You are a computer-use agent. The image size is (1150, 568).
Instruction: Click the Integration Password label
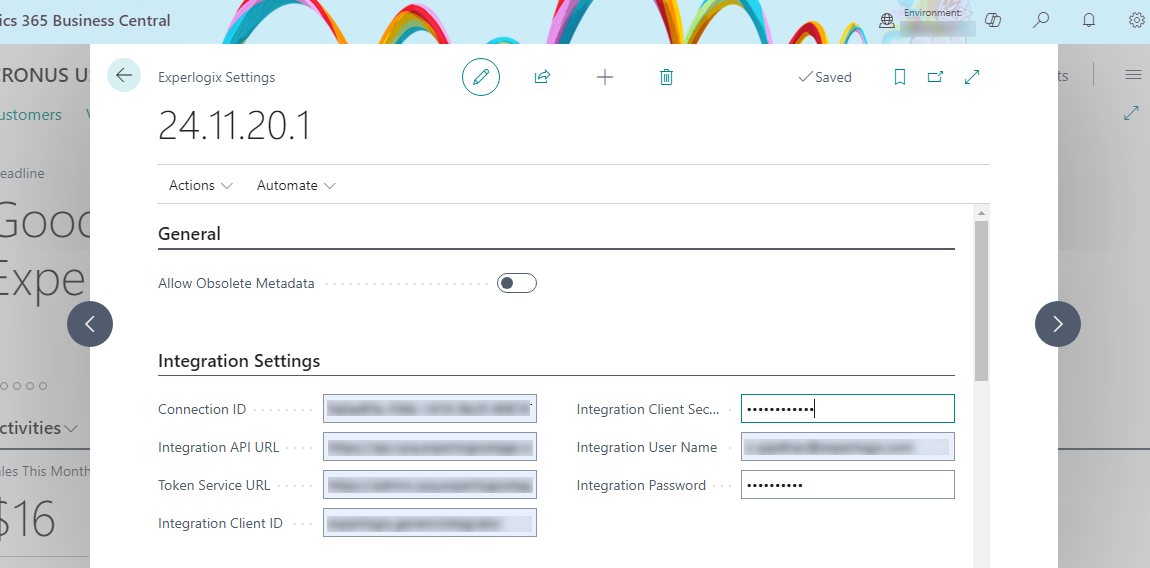[641, 485]
